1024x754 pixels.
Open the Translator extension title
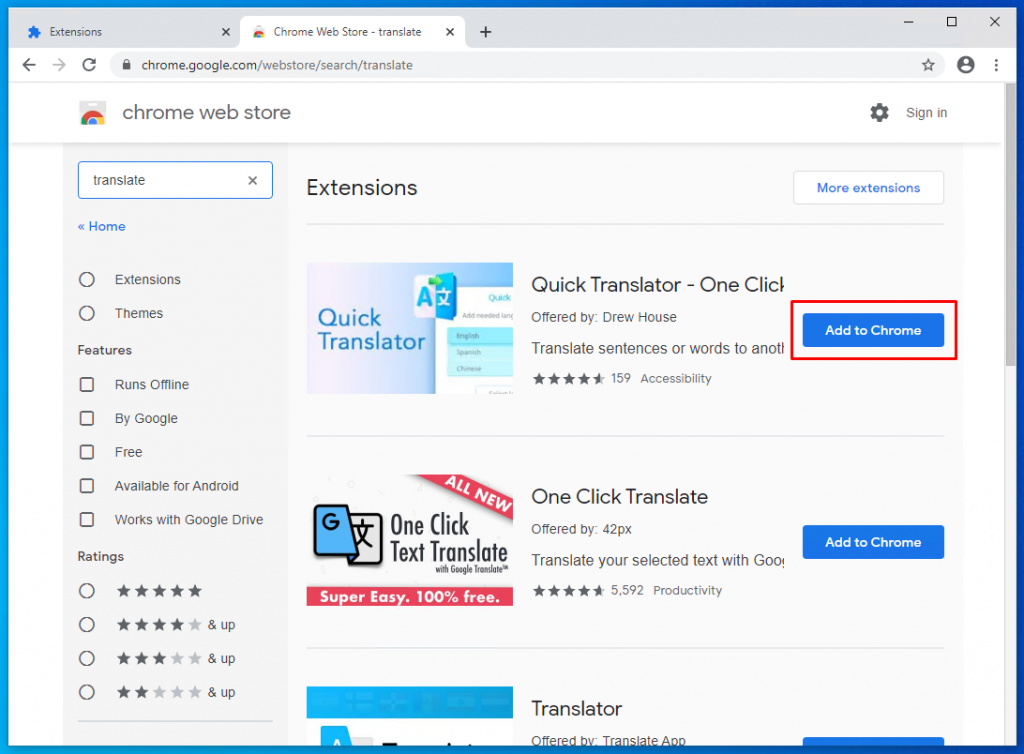pyautogui.click(x=576, y=709)
